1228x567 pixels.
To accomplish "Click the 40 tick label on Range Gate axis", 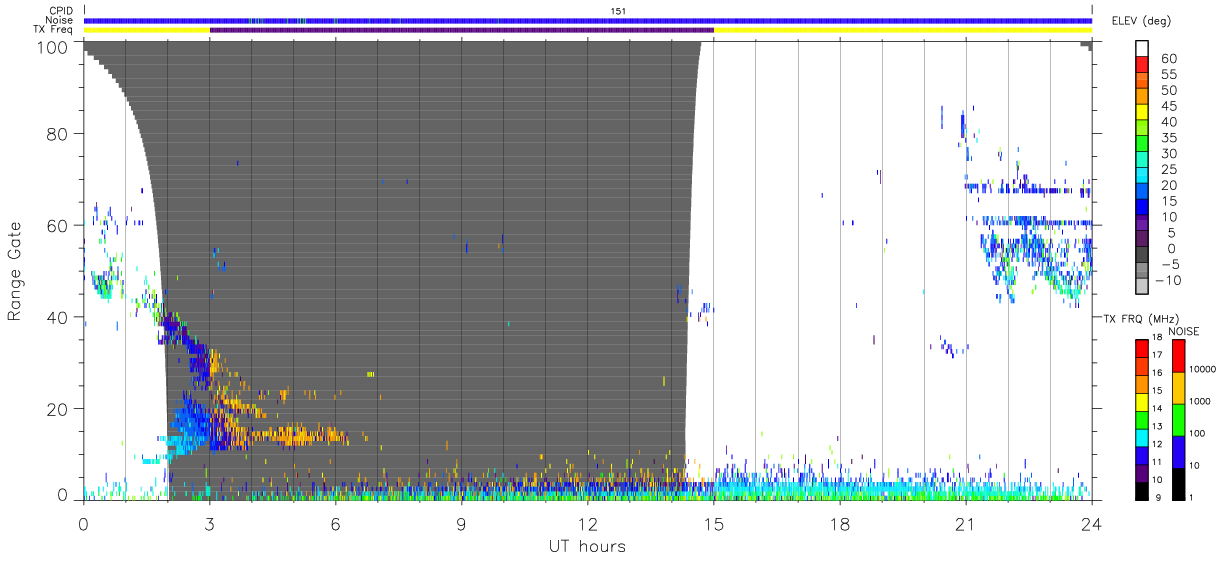I will pos(57,317).
